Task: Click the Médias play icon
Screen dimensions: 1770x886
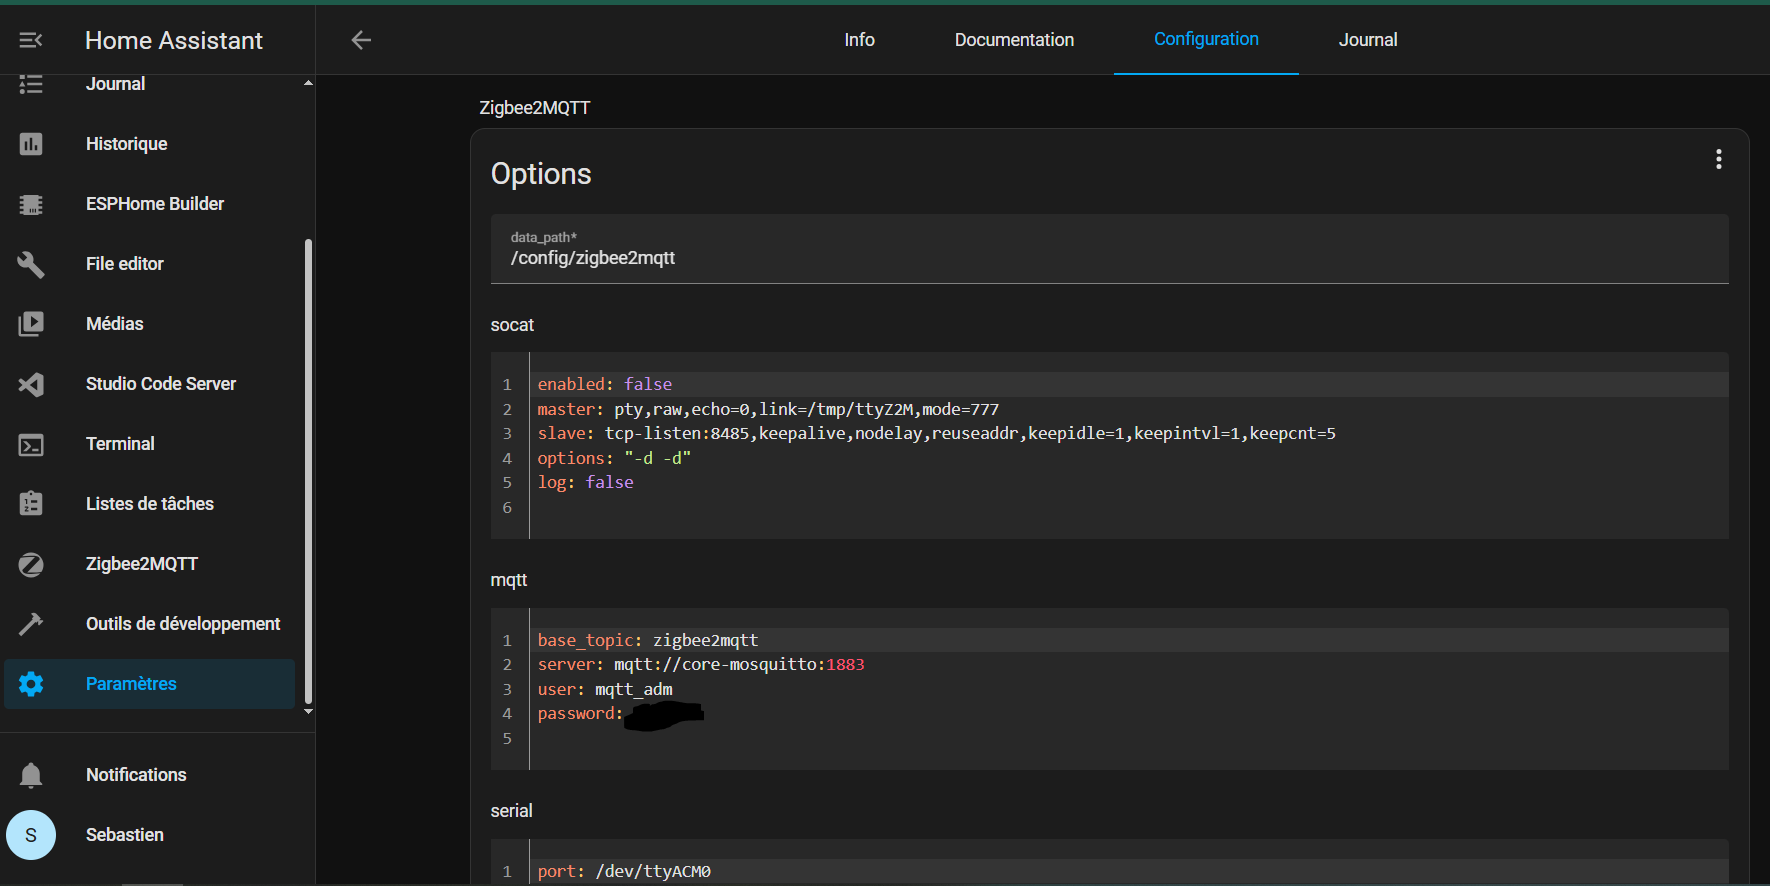Action: 31,324
